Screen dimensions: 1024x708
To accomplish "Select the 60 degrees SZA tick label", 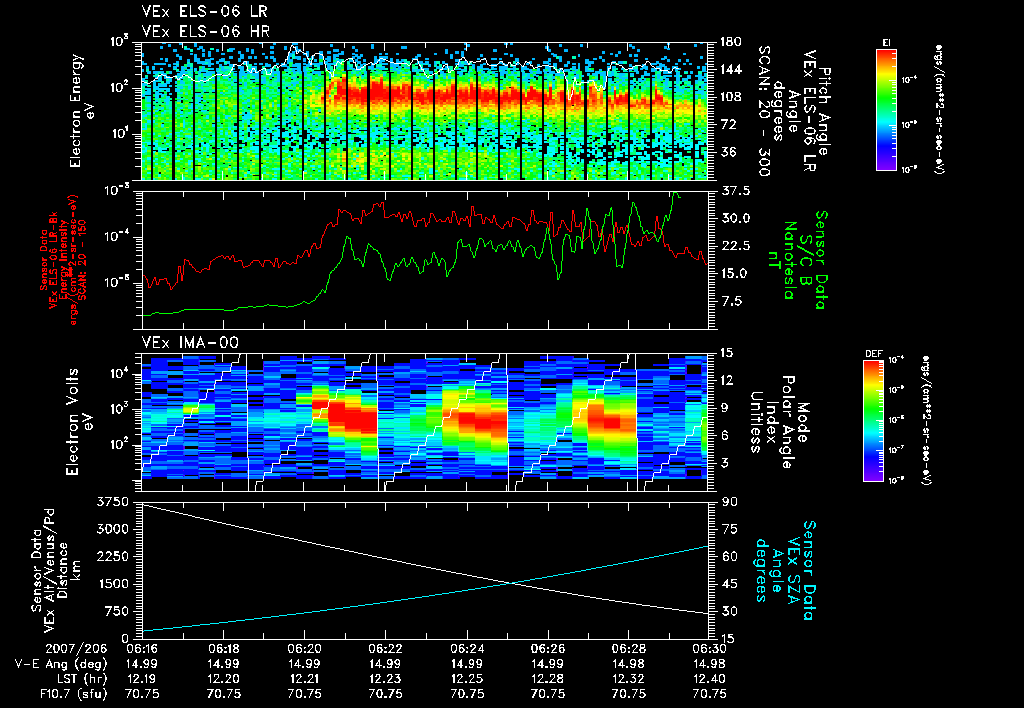I will coord(729,556).
